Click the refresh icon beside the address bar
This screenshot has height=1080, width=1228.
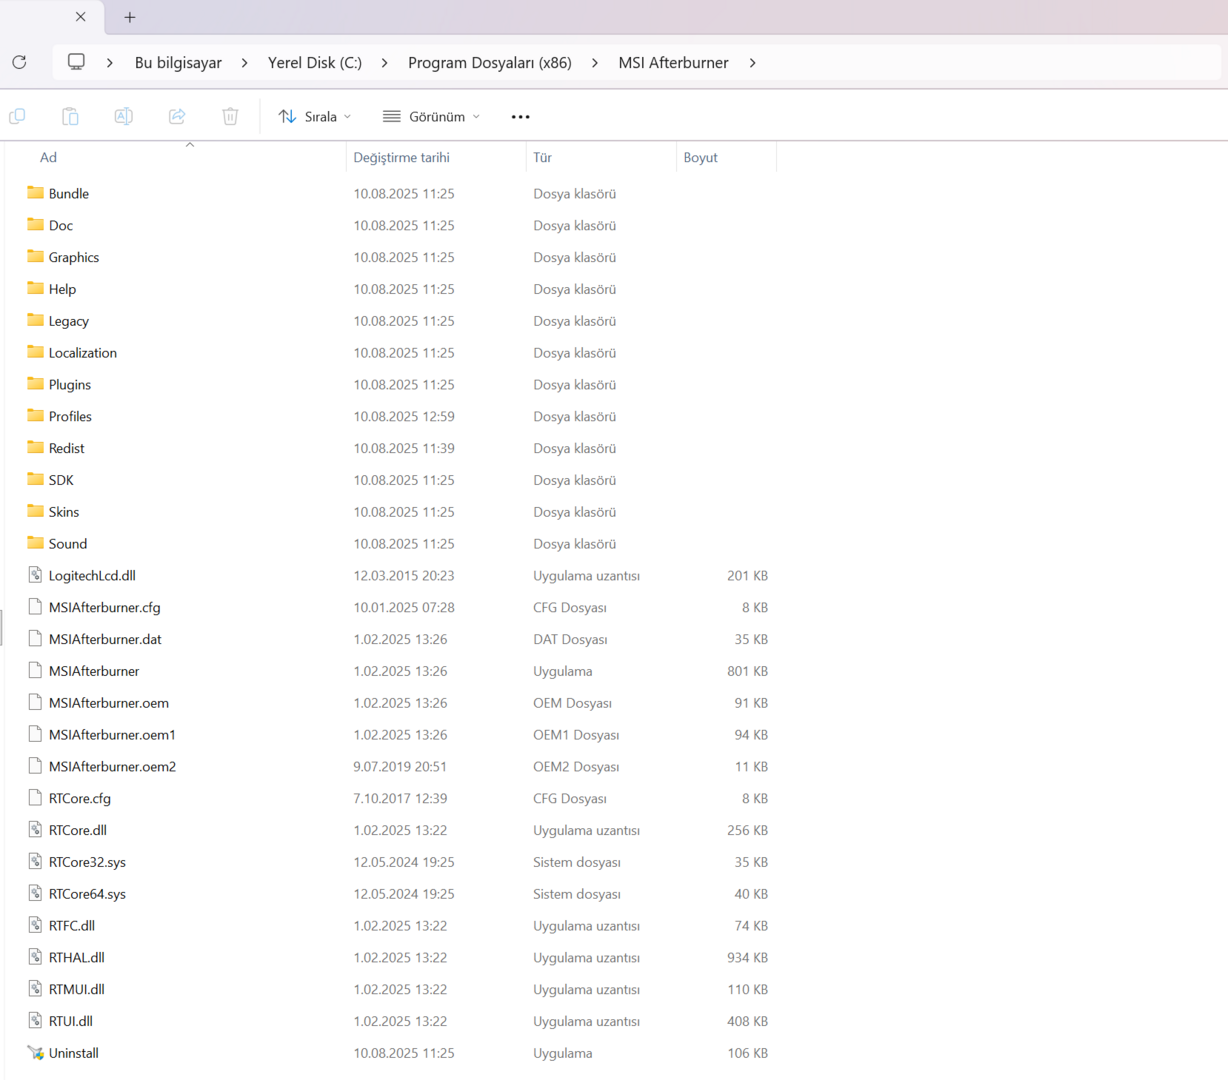pyautogui.click(x=19, y=62)
